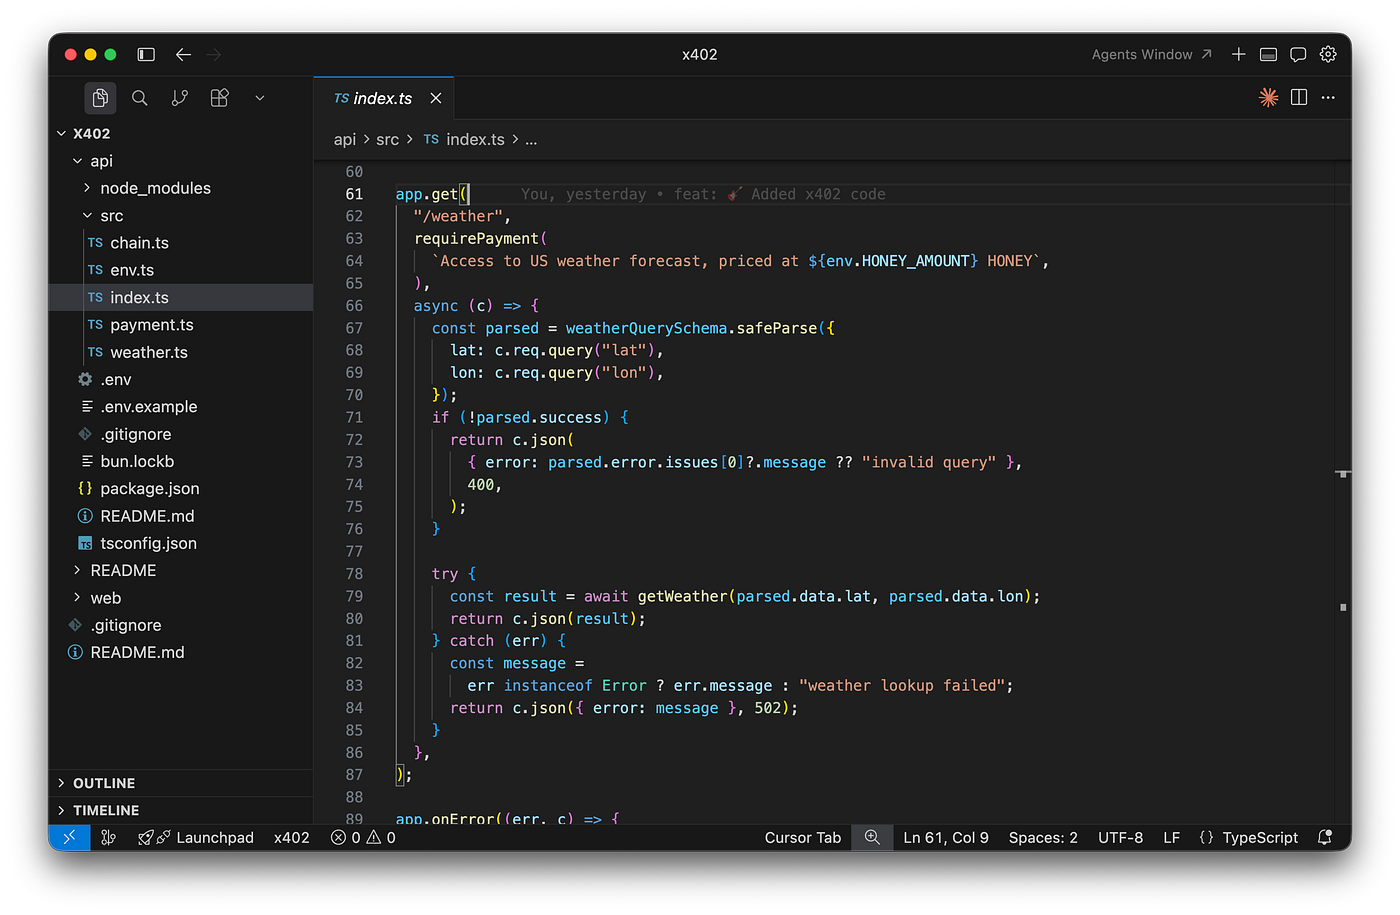Toggle the primary sidebar icon in title bar
The height and width of the screenshot is (915, 1400).
[x=146, y=54]
